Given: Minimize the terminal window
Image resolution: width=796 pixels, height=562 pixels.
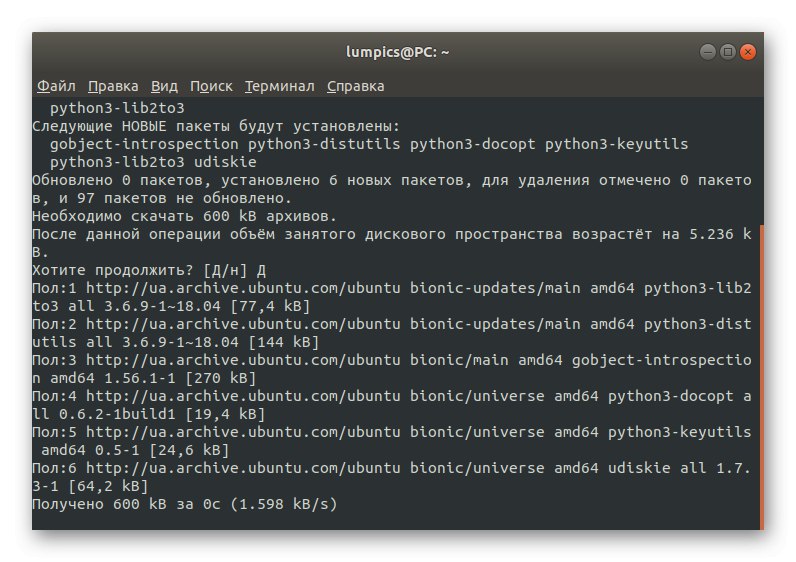Looking at the screenshot, I should point(707,51).
